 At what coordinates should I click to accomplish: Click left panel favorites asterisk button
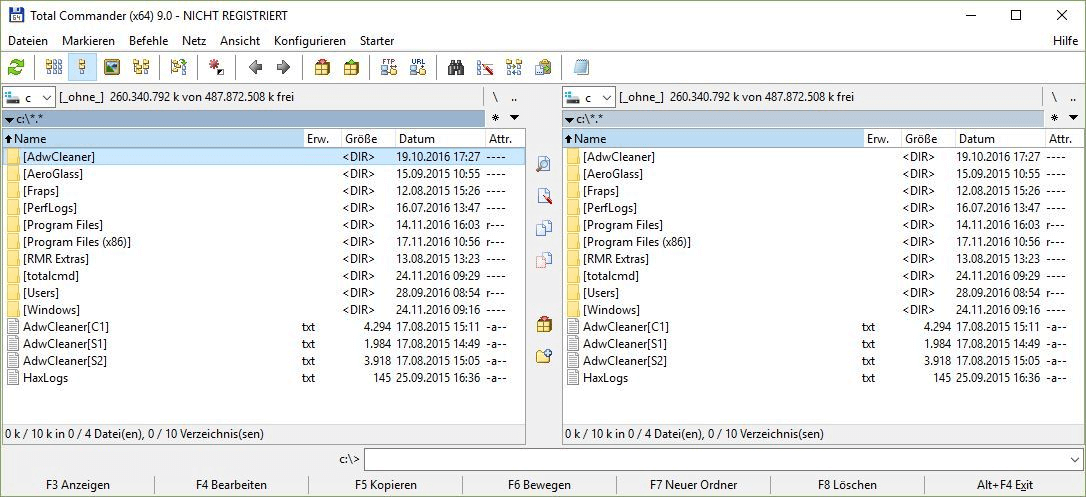pyautogui.click(x=495, y=118)
